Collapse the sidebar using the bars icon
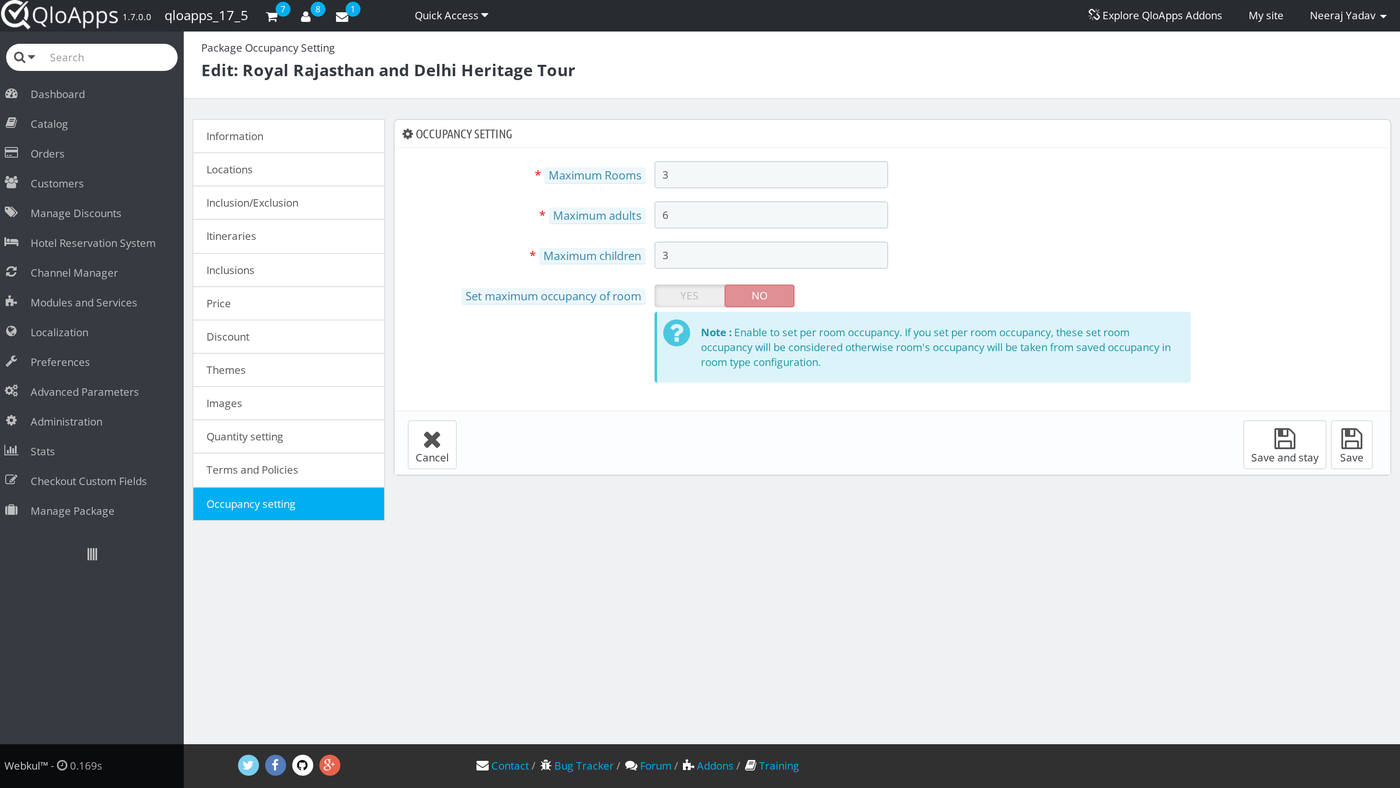1400x788 pixels. [x=92, y=554]
